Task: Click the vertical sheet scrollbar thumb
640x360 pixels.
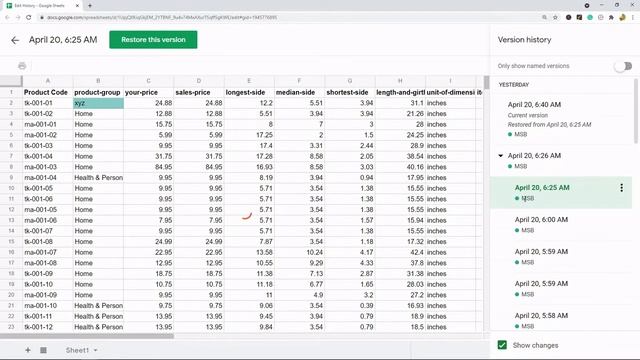Action: [x=487, y=82]
